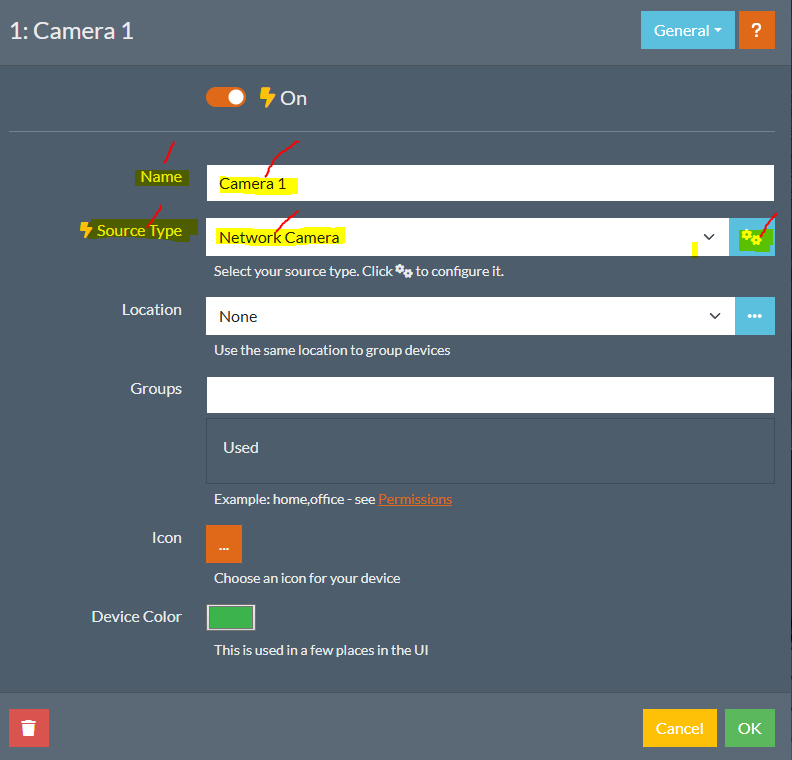This screenshot has width=792, height=760.
Task: Choose a device icon via orange ellipsis button
Action: click(x=224, y=544)
